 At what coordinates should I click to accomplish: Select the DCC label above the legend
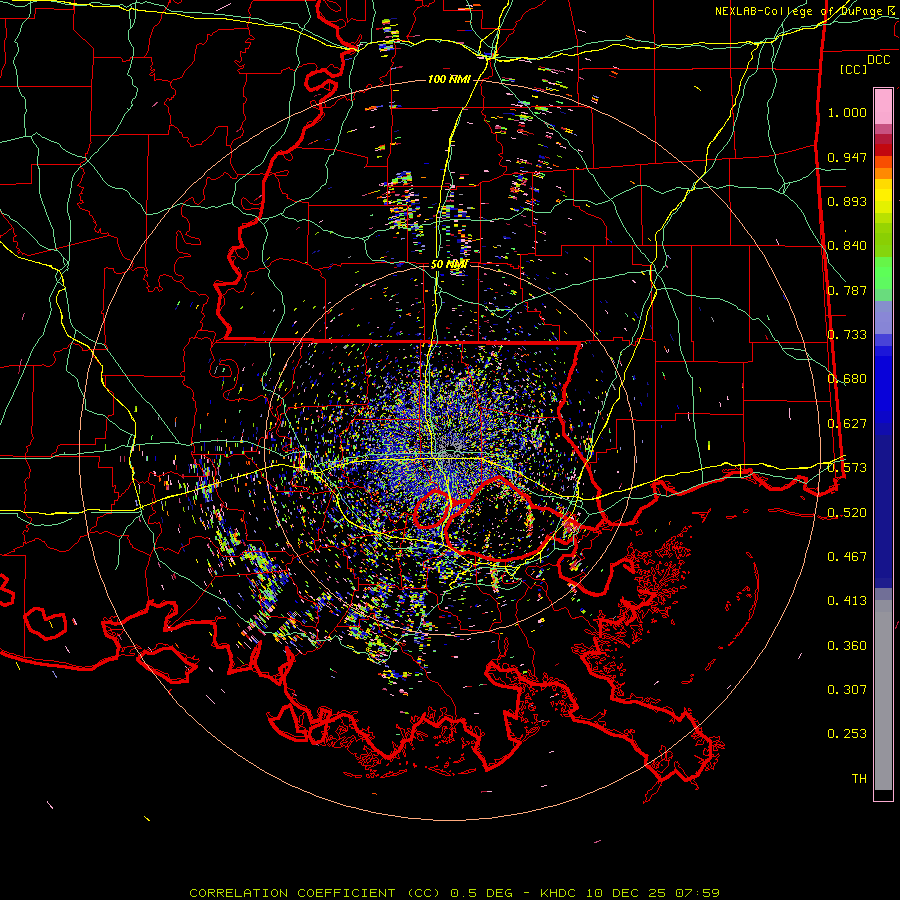click(878, 60)
